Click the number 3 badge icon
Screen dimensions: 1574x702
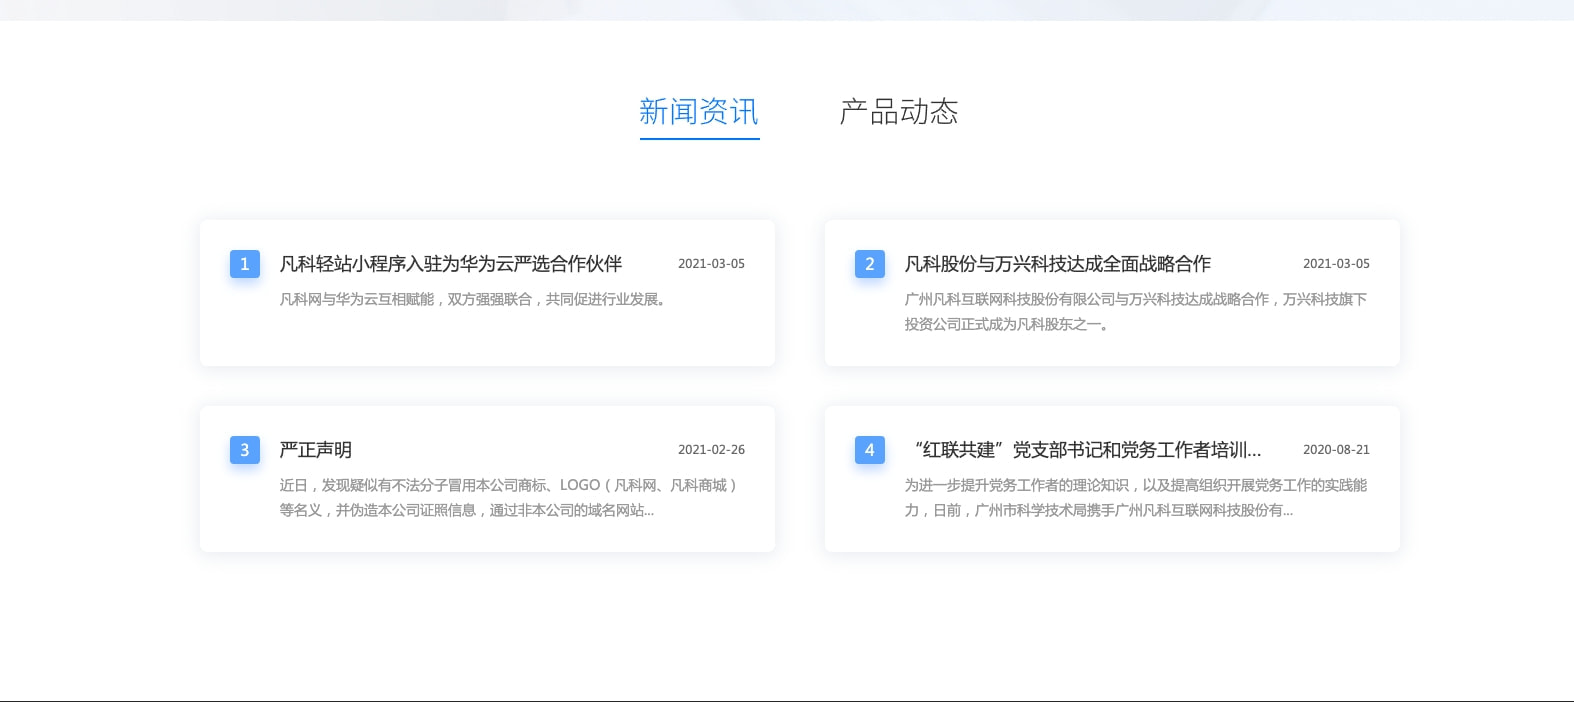[x=245, y=450]
